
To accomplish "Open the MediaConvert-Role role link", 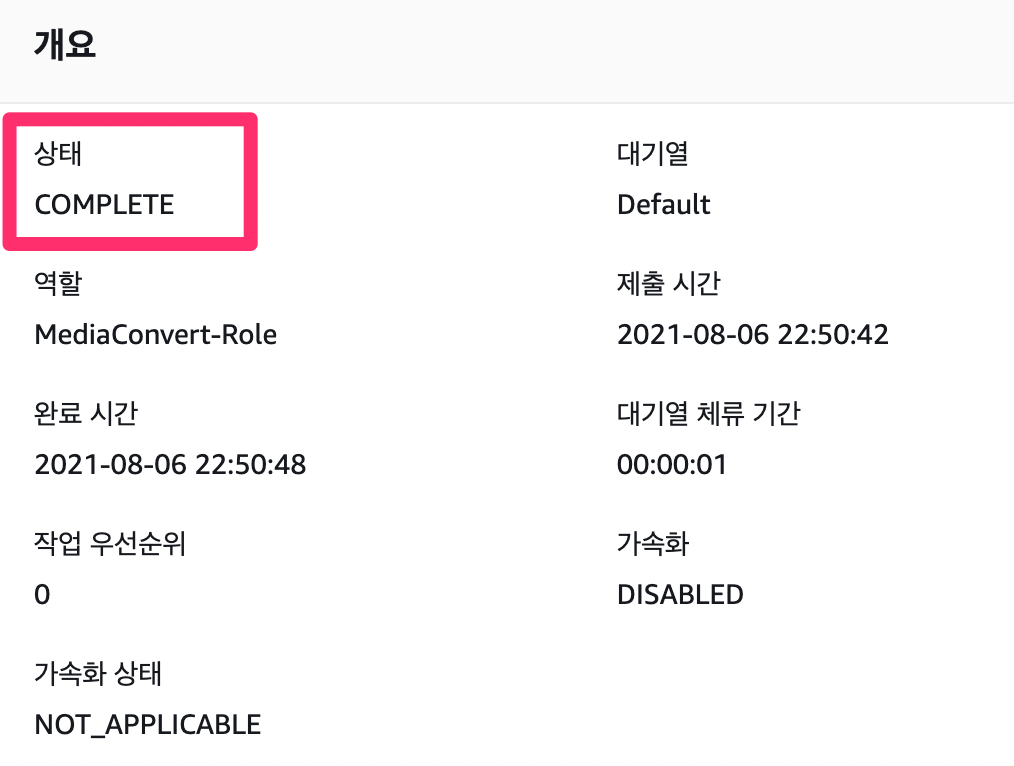I will tap(155, 334).
